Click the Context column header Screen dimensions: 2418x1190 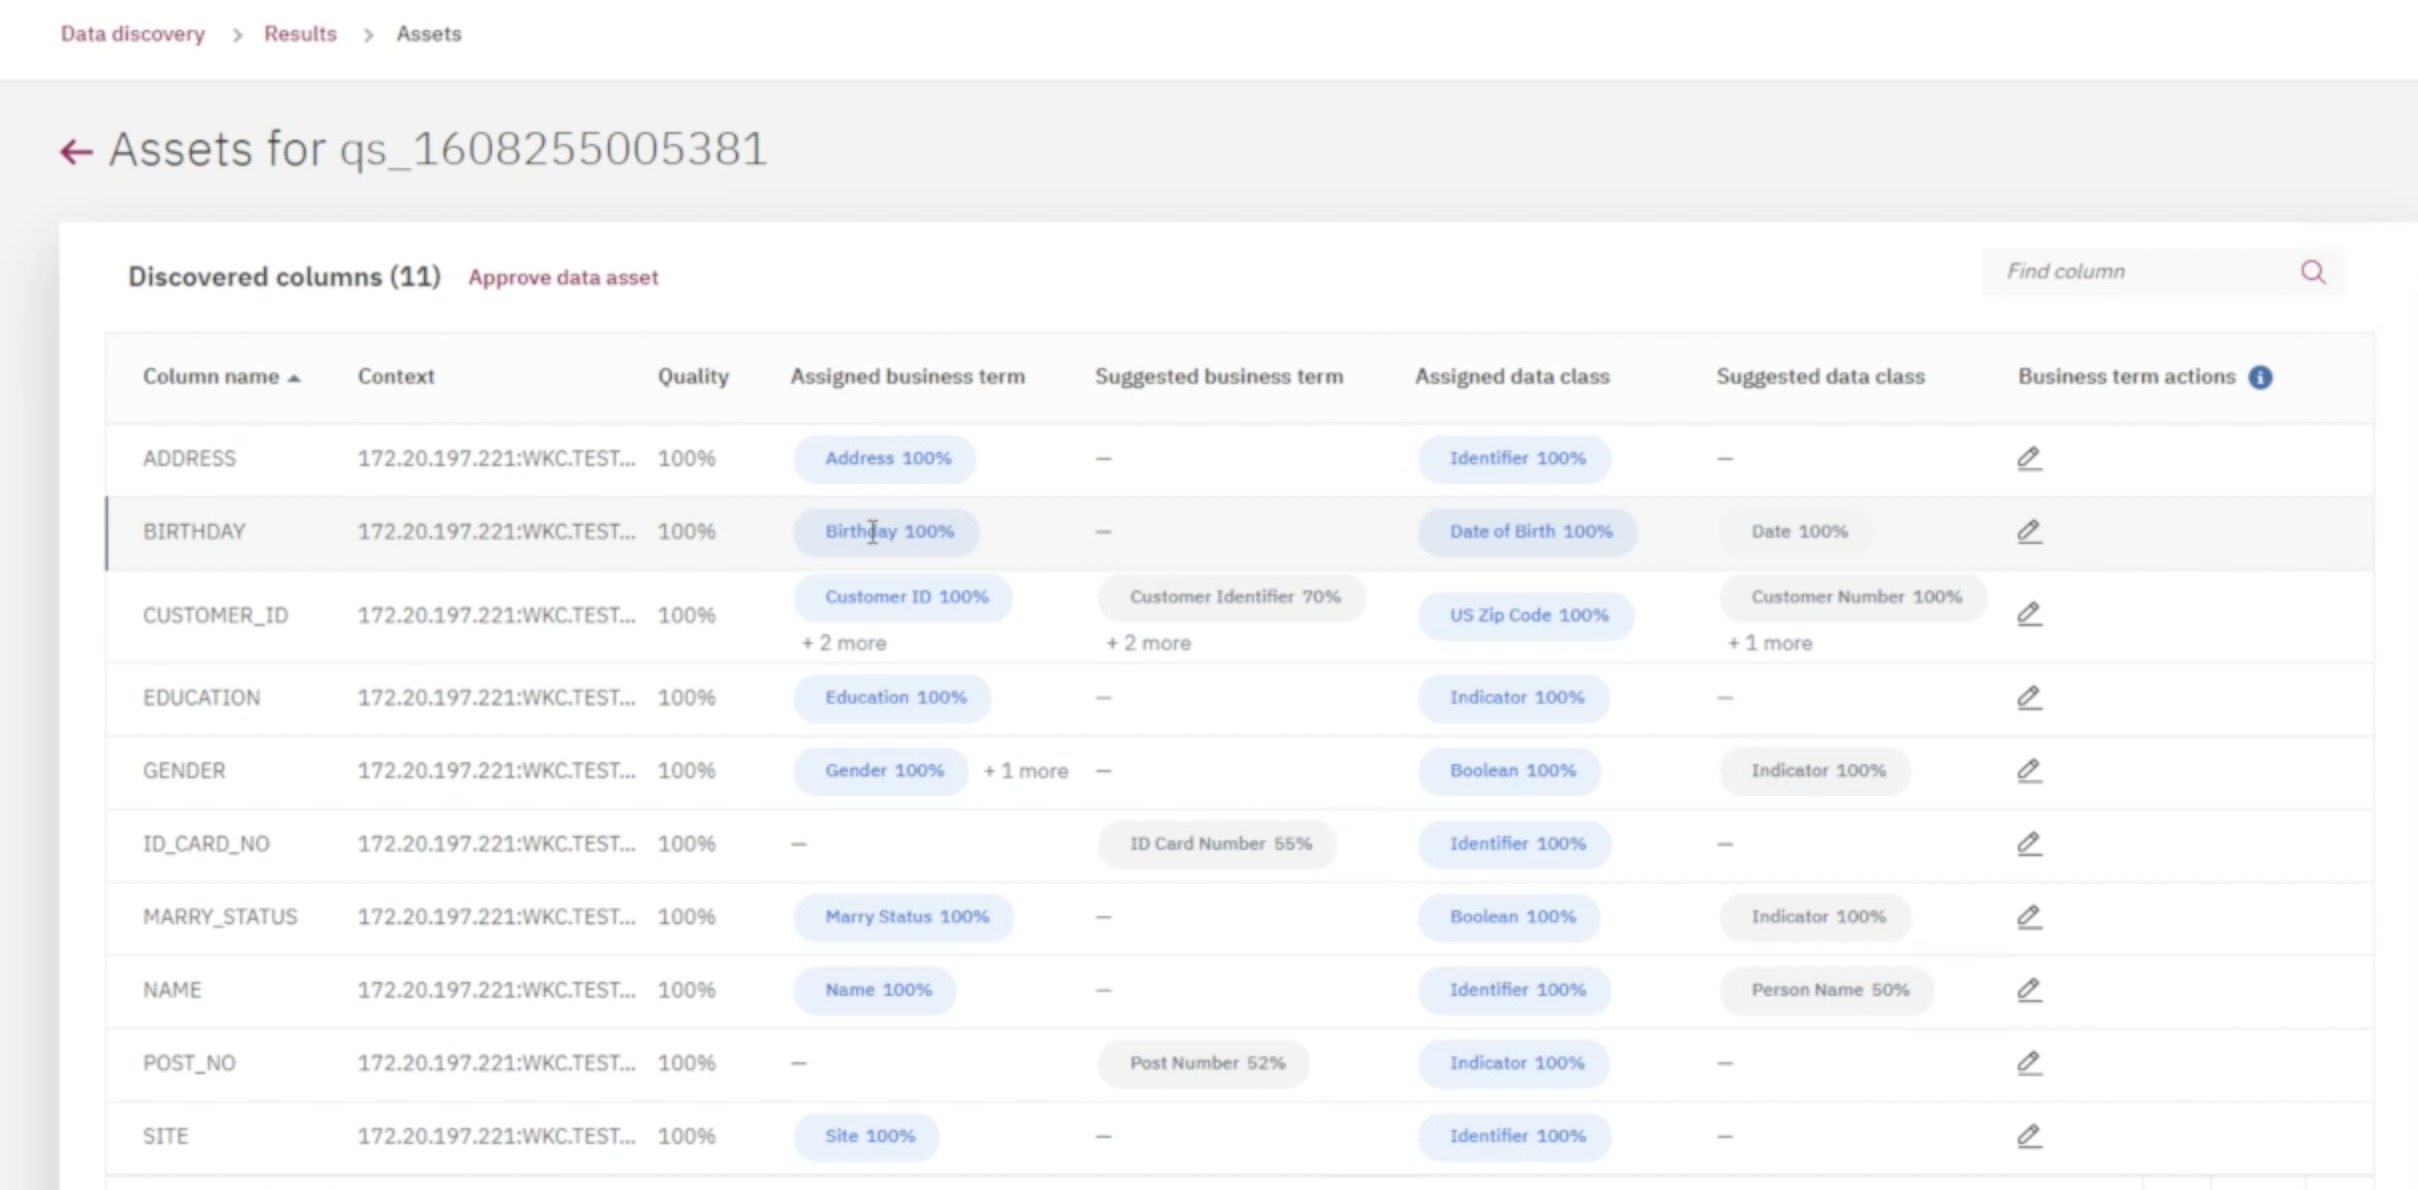(x=396, y=377)
